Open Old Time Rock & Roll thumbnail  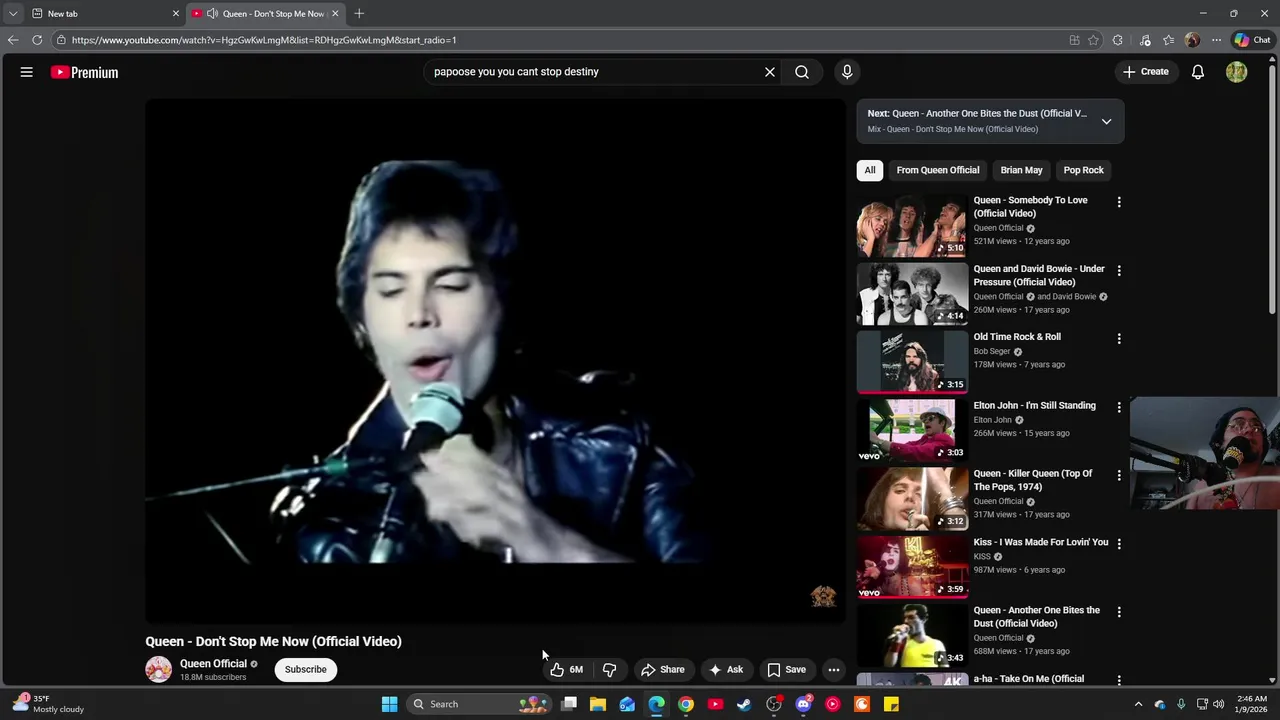click(x=912, y=362)
